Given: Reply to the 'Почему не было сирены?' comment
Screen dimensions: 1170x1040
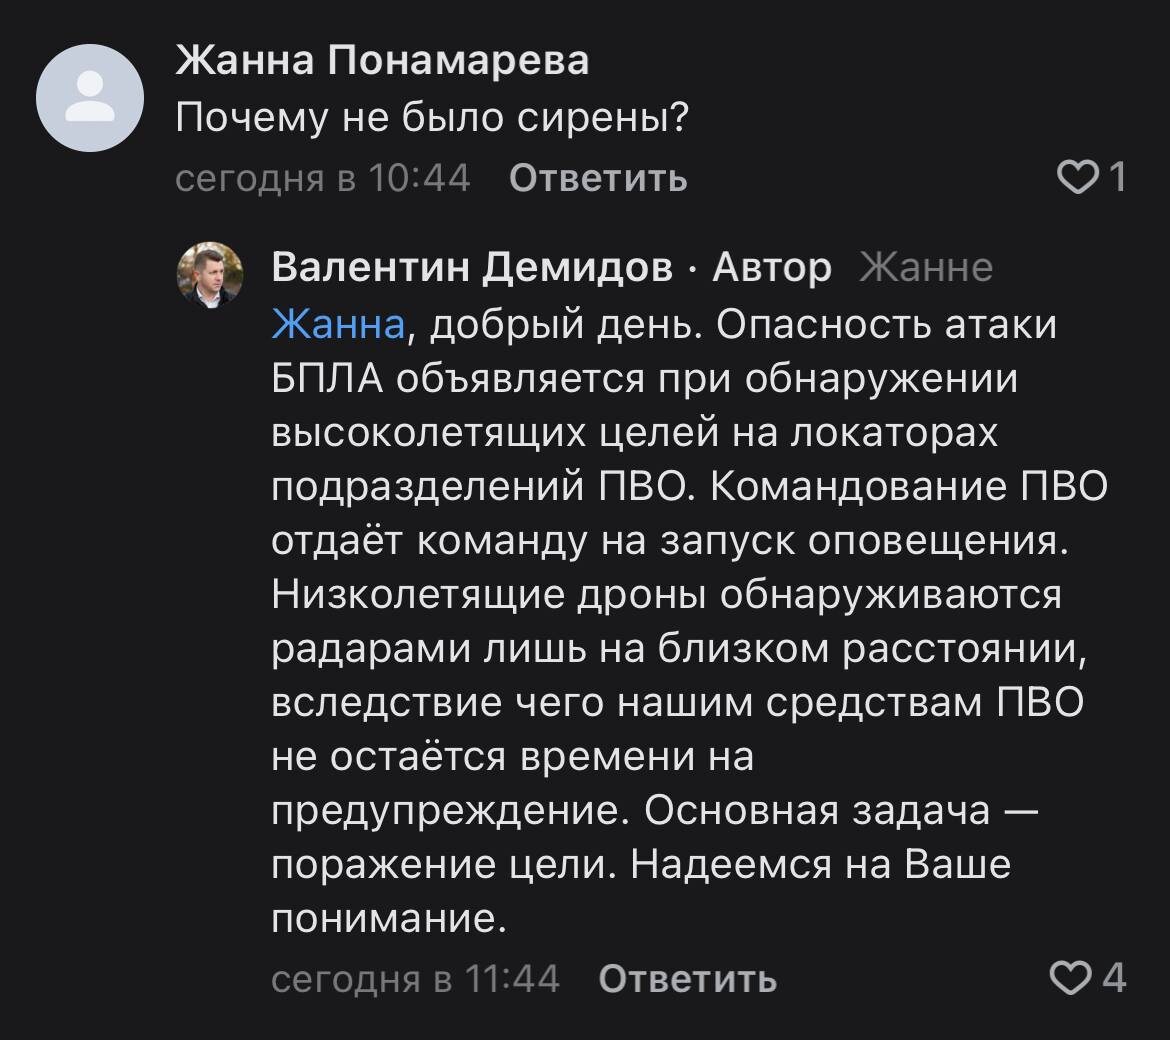Looking at the screenshot, I should click(598, 178).
